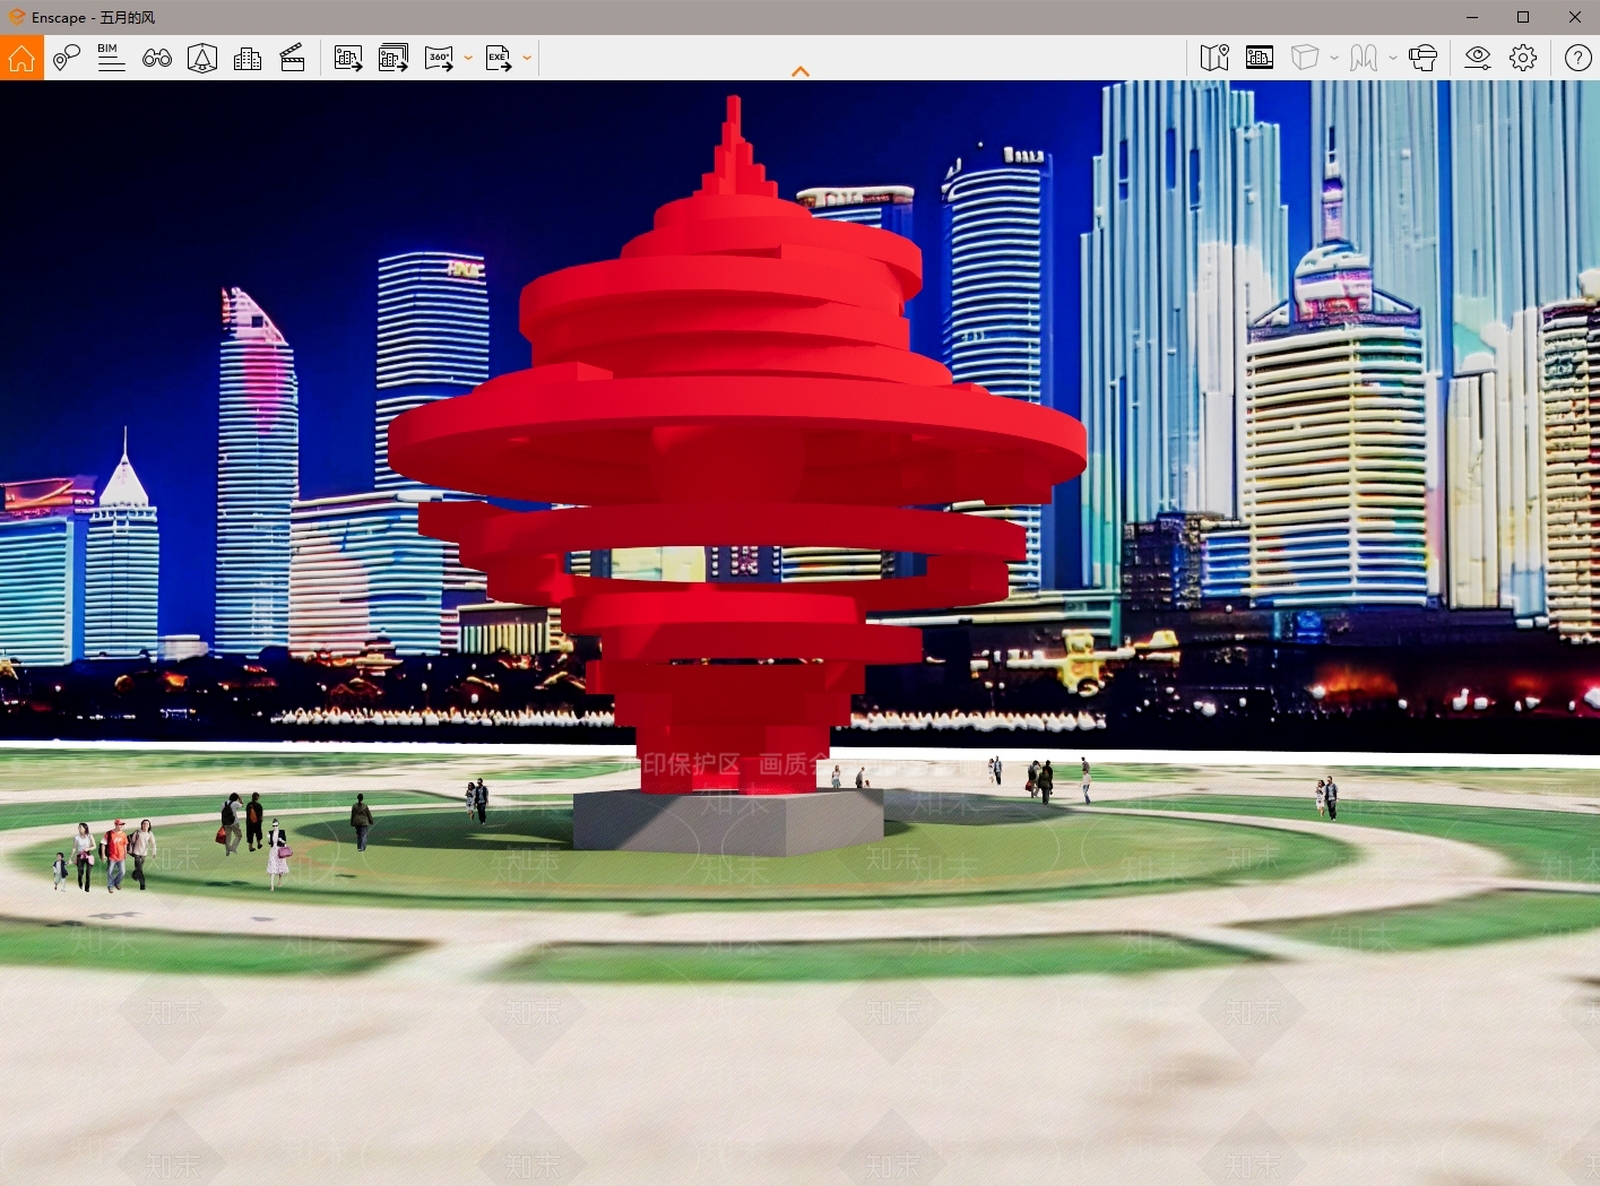Open View Management binoculars icon

pyautogui.click(x=157, y=58)
